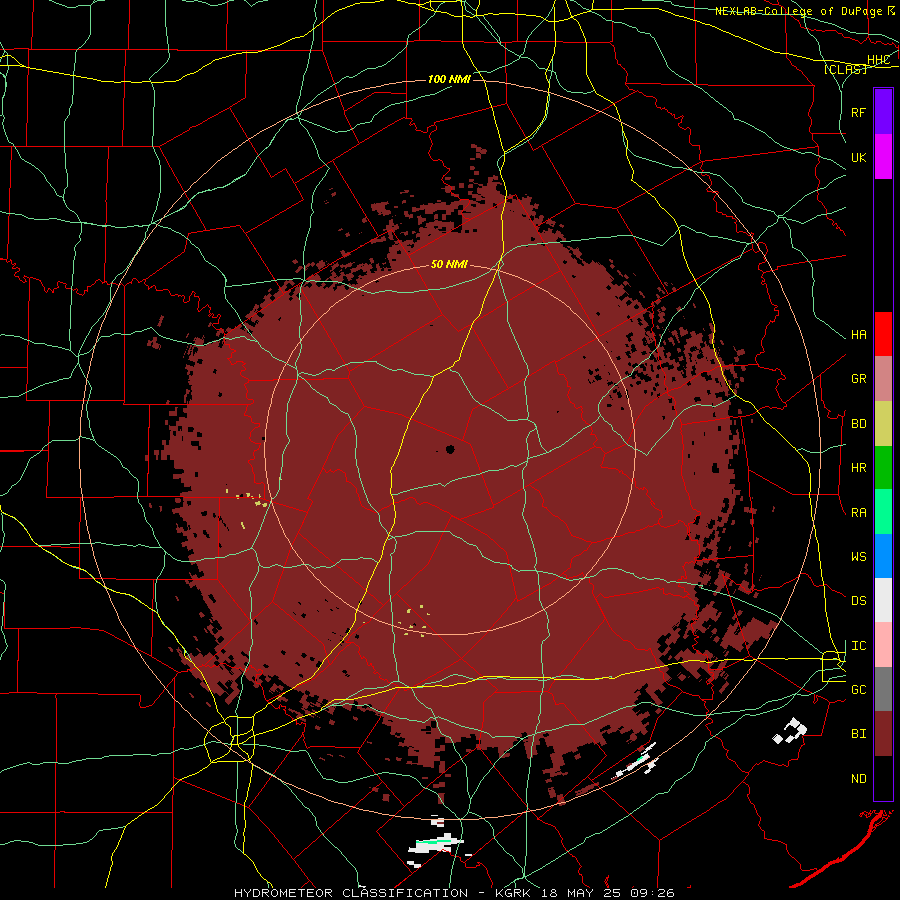This screenshot has height=900, width=900.
Task: Click the RA legend label
Action: tap(858, 513)
